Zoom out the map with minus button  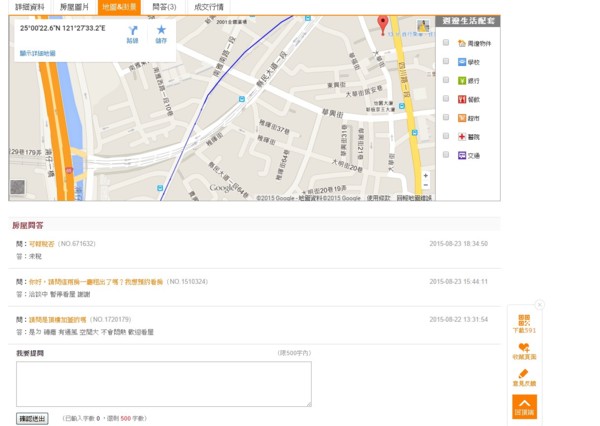click(425, 187)
